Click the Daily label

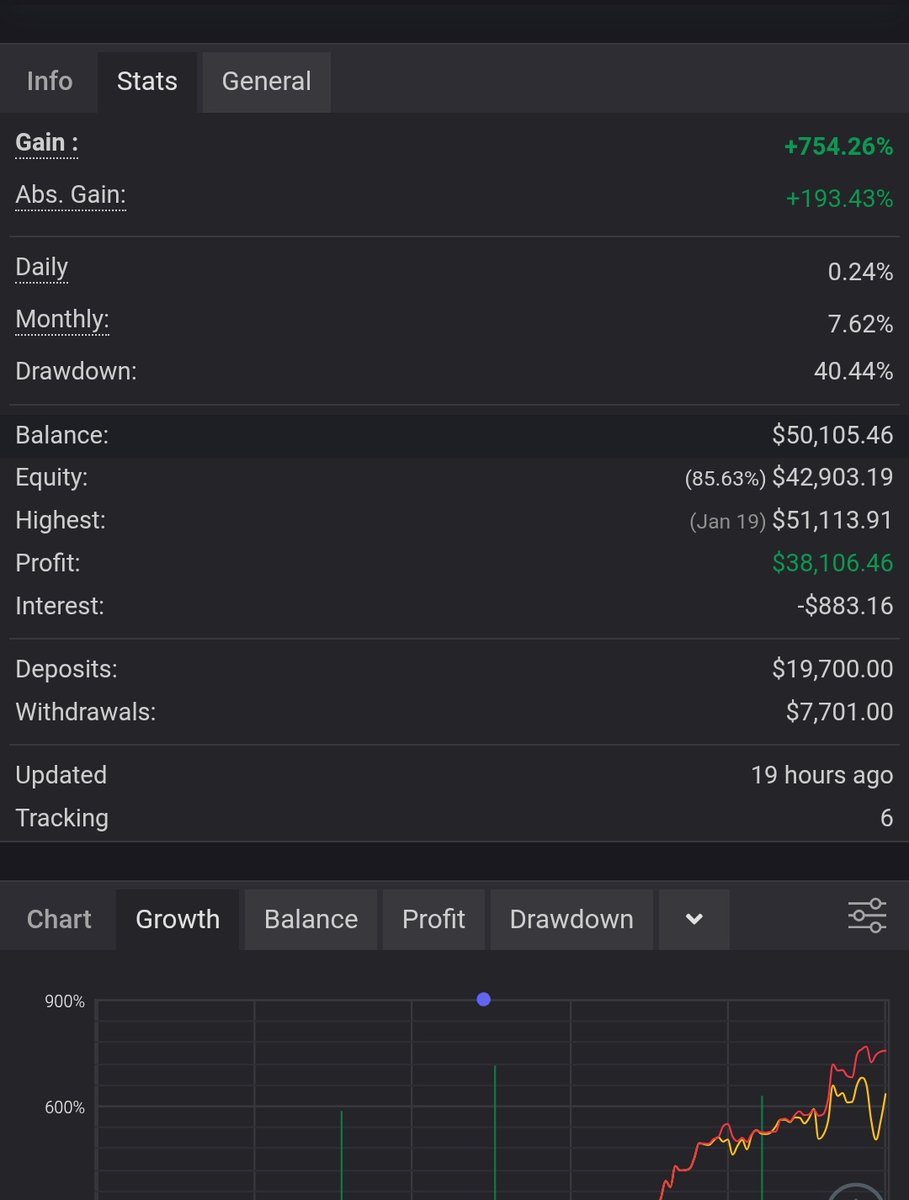click(42, 268)
